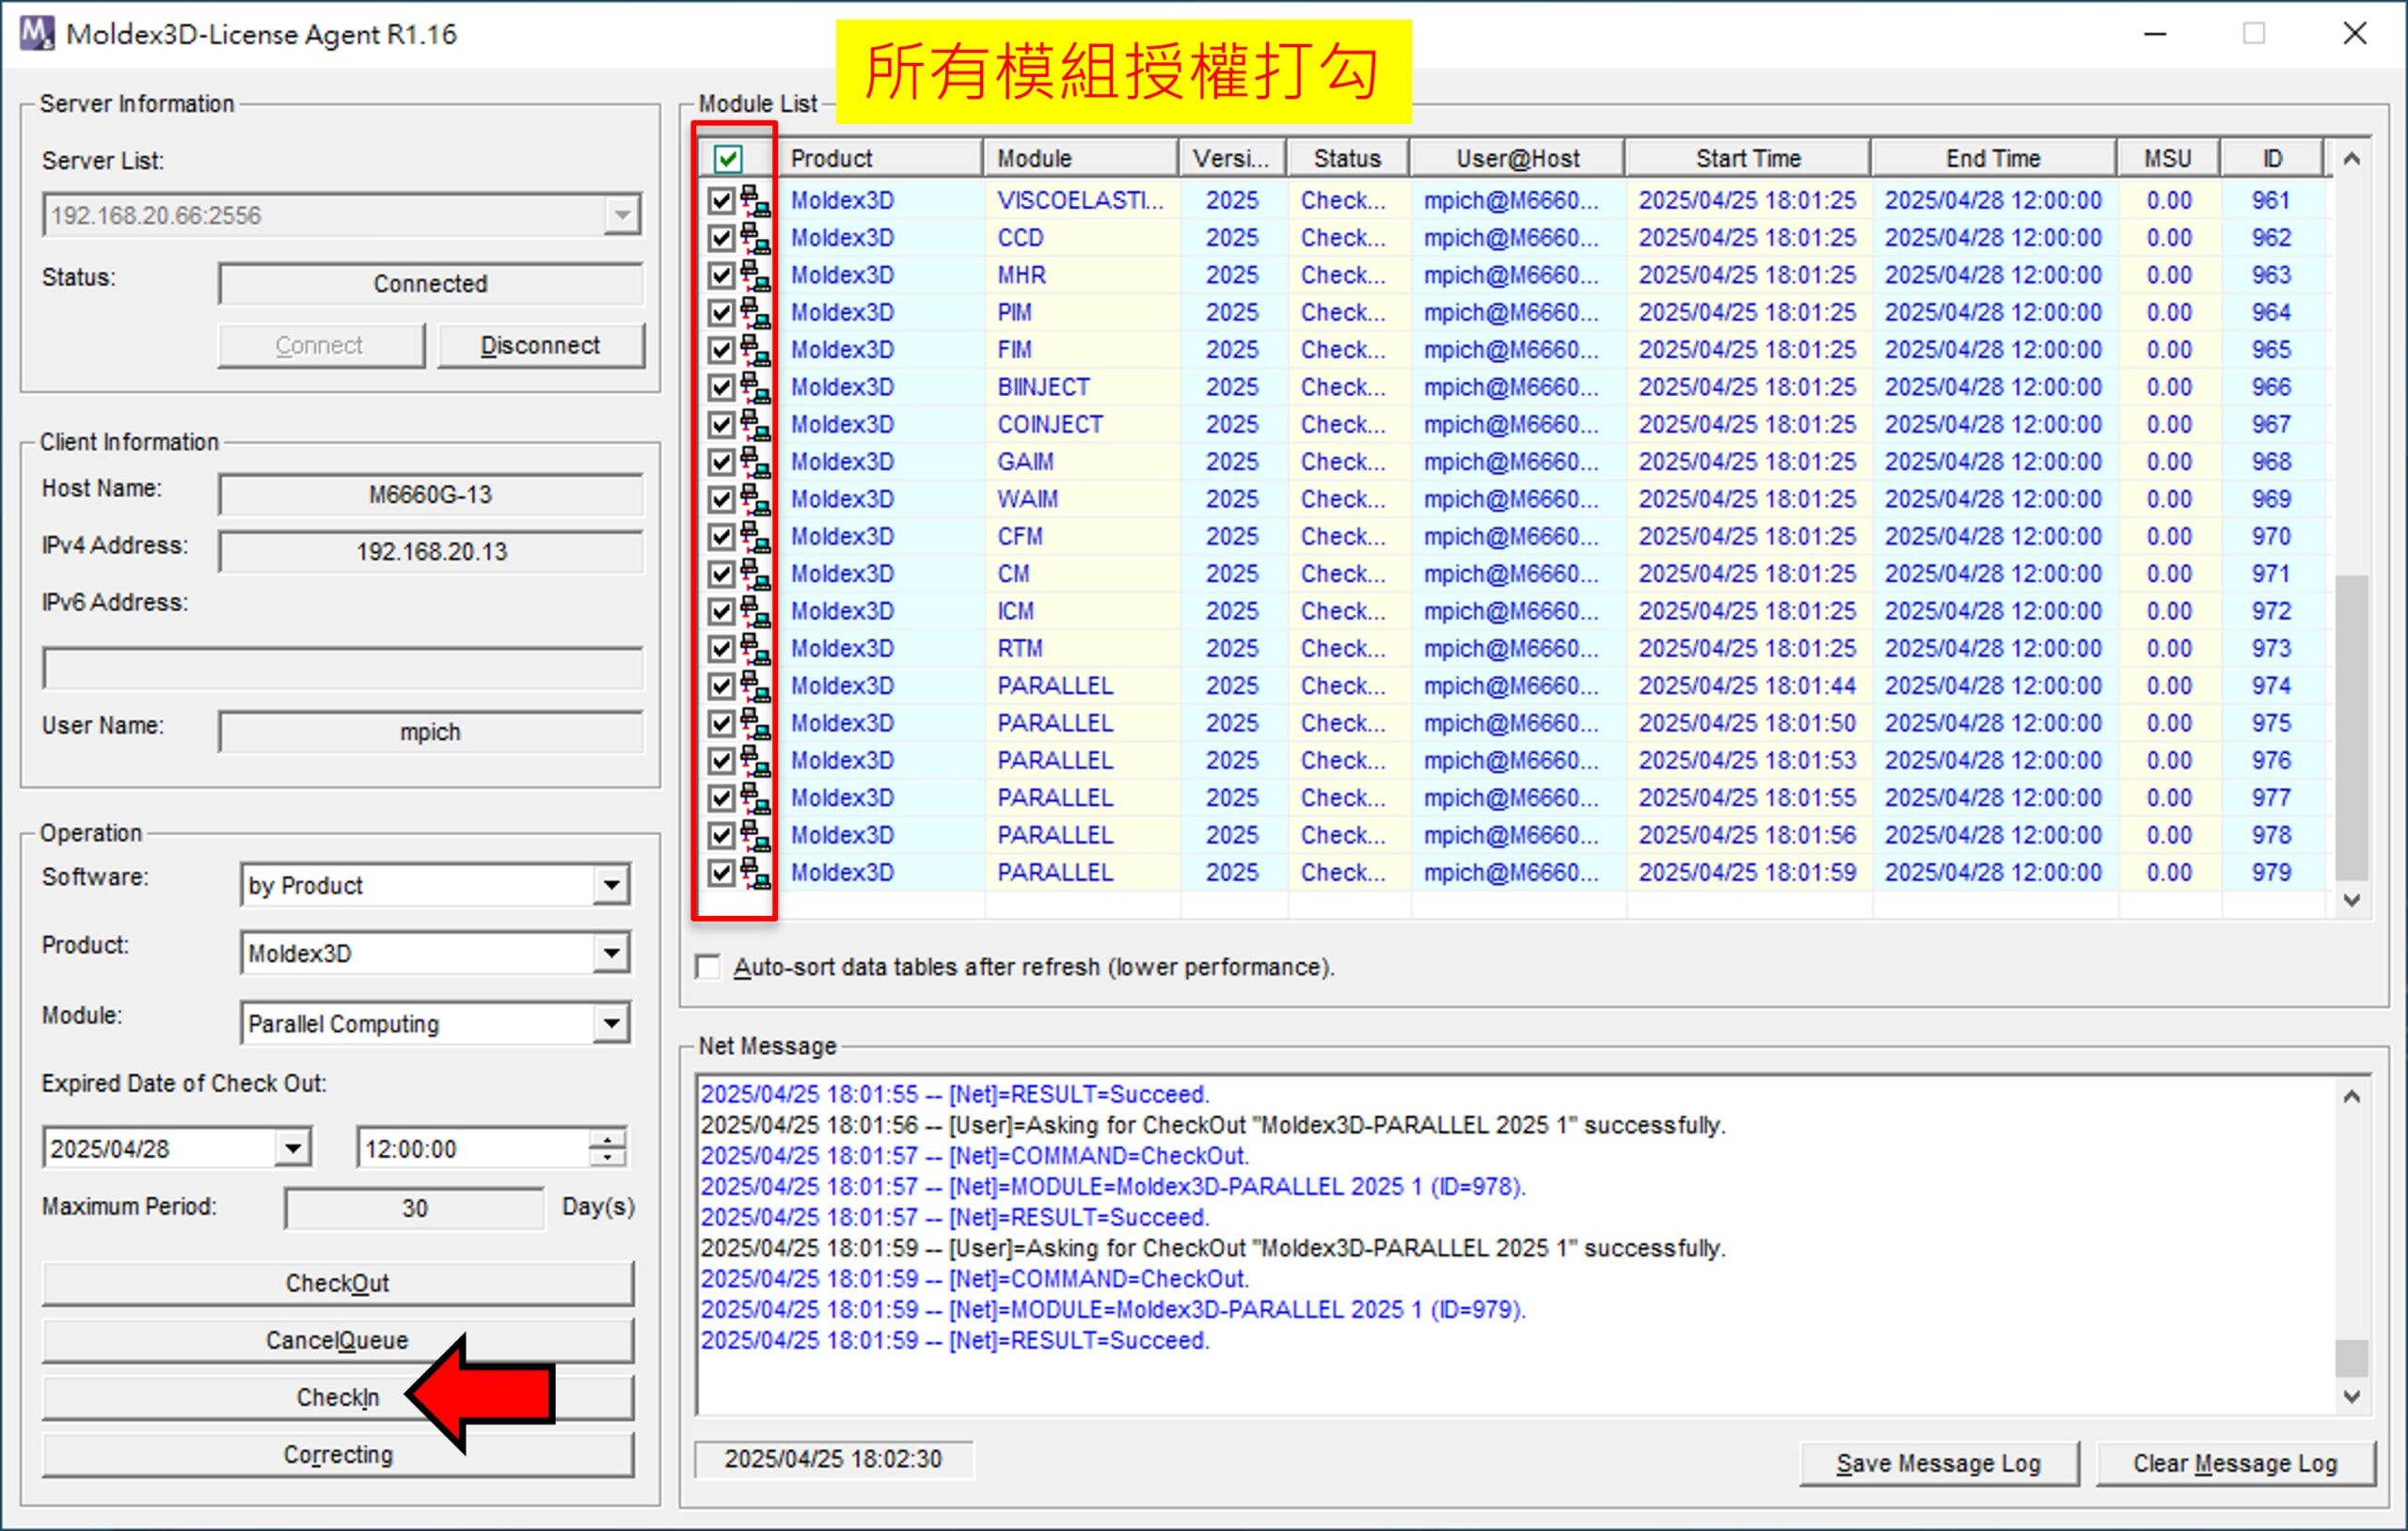Viewport: 2408px width, 1531px height.
Task: Click the network license icon in WAIM row
Action: pos(755,499)
